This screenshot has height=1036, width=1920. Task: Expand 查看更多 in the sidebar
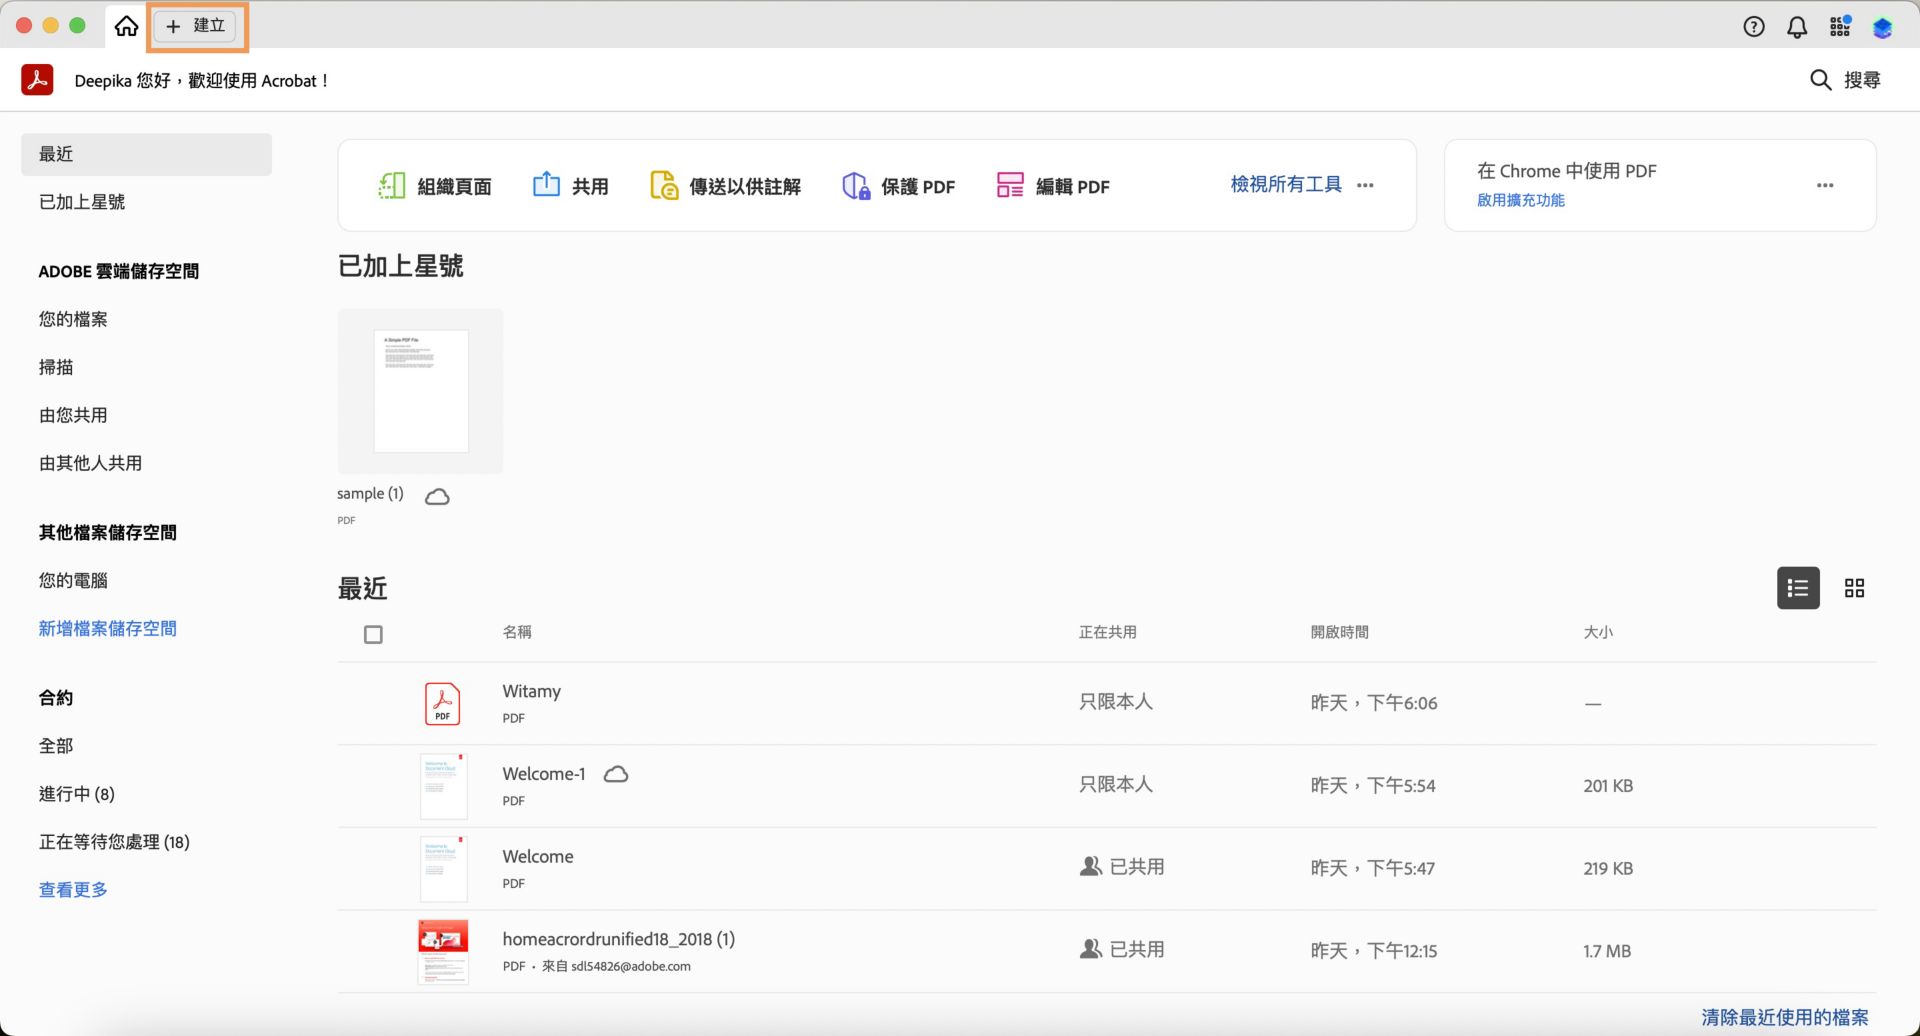pyautogui.click(x=72, y=888)
